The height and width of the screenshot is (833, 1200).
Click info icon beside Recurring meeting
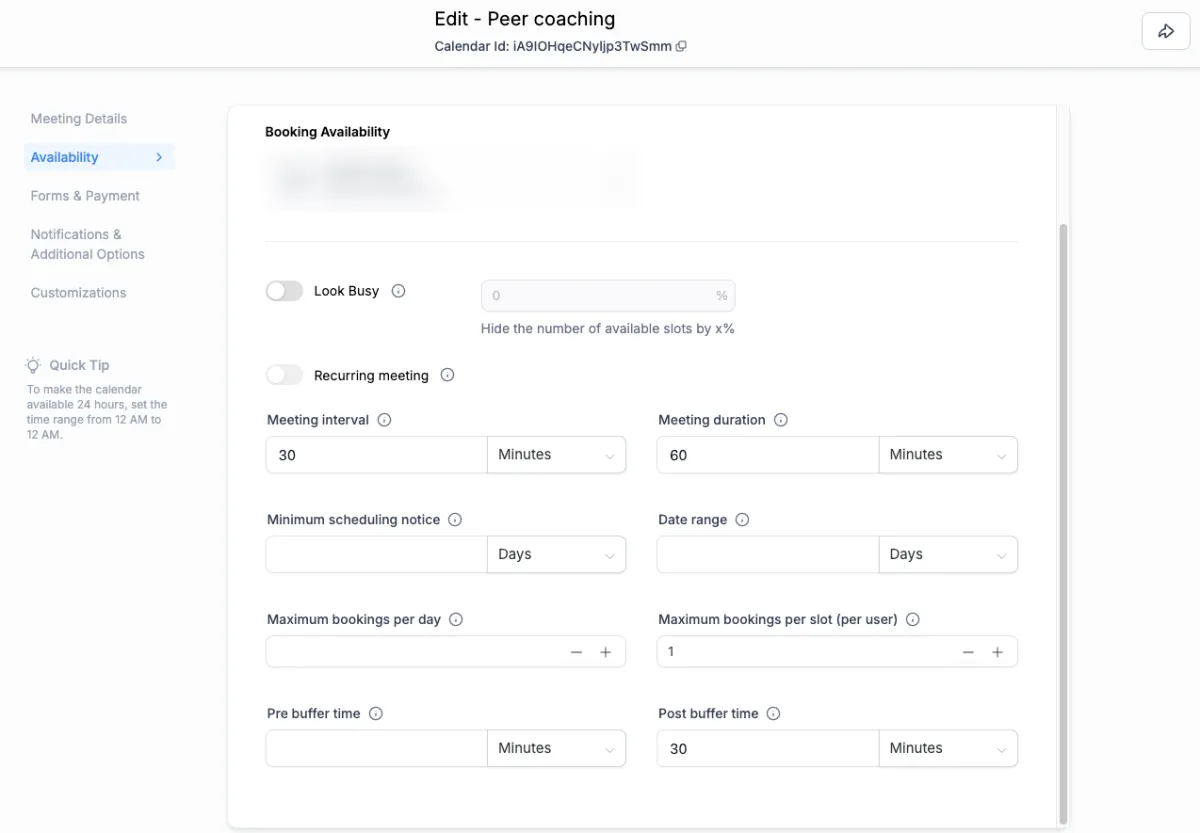coord(447,375)
